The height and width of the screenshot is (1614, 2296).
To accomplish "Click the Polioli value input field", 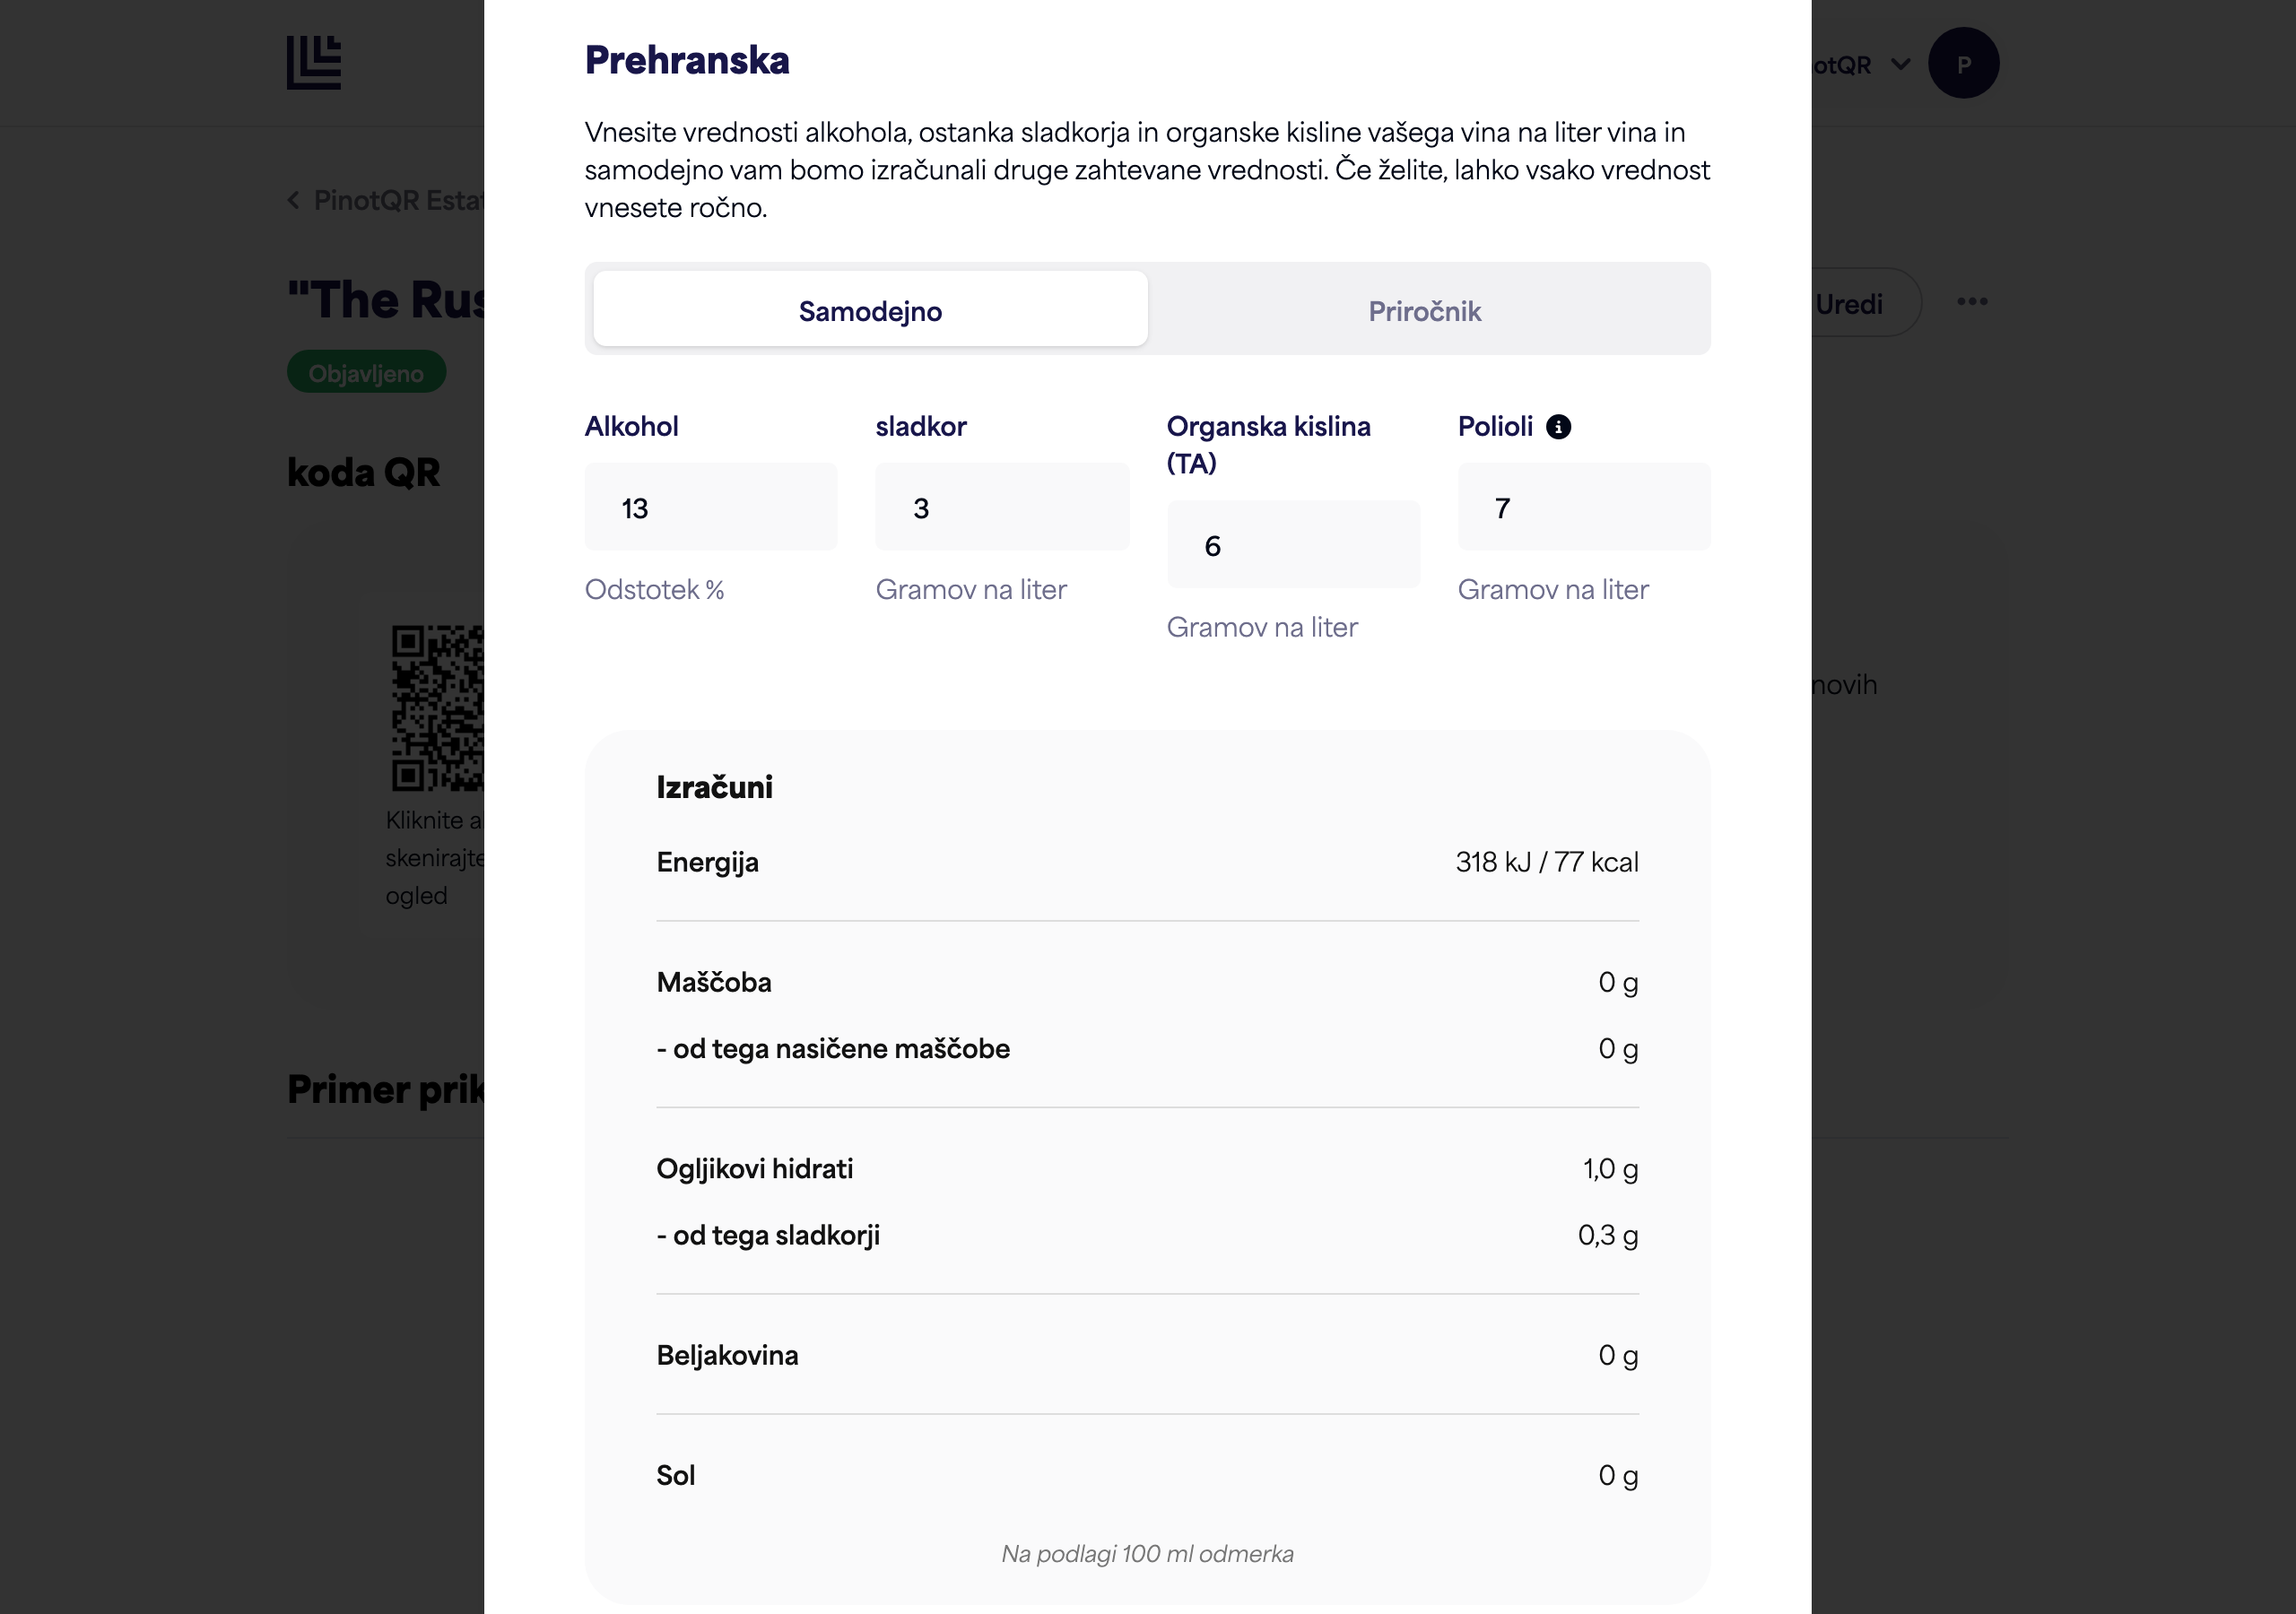I will [x=1584, y=507].
